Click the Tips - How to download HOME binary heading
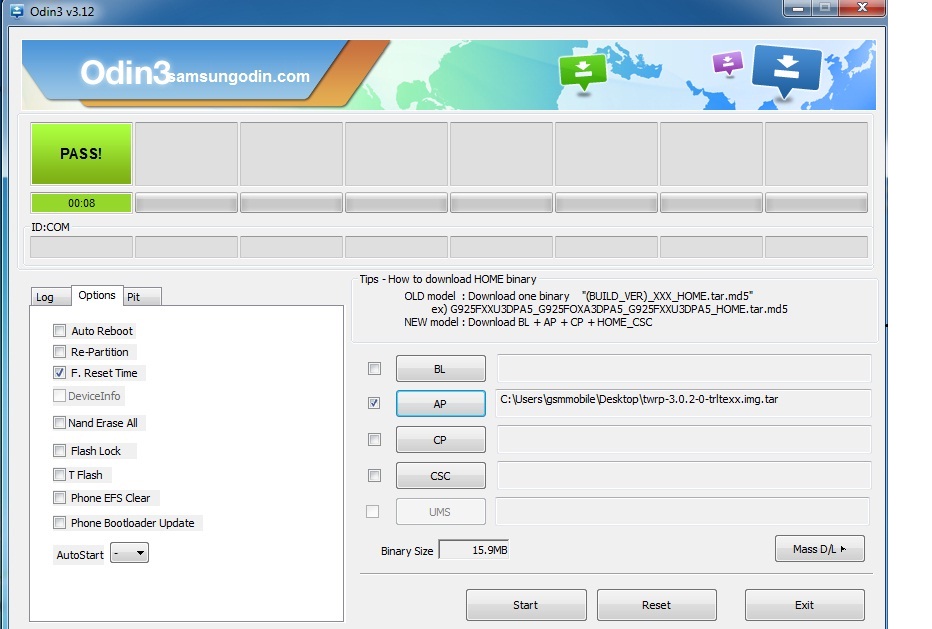Image resolution: width=932 pixels, height=629 pixels. click(x=448, y=279)
